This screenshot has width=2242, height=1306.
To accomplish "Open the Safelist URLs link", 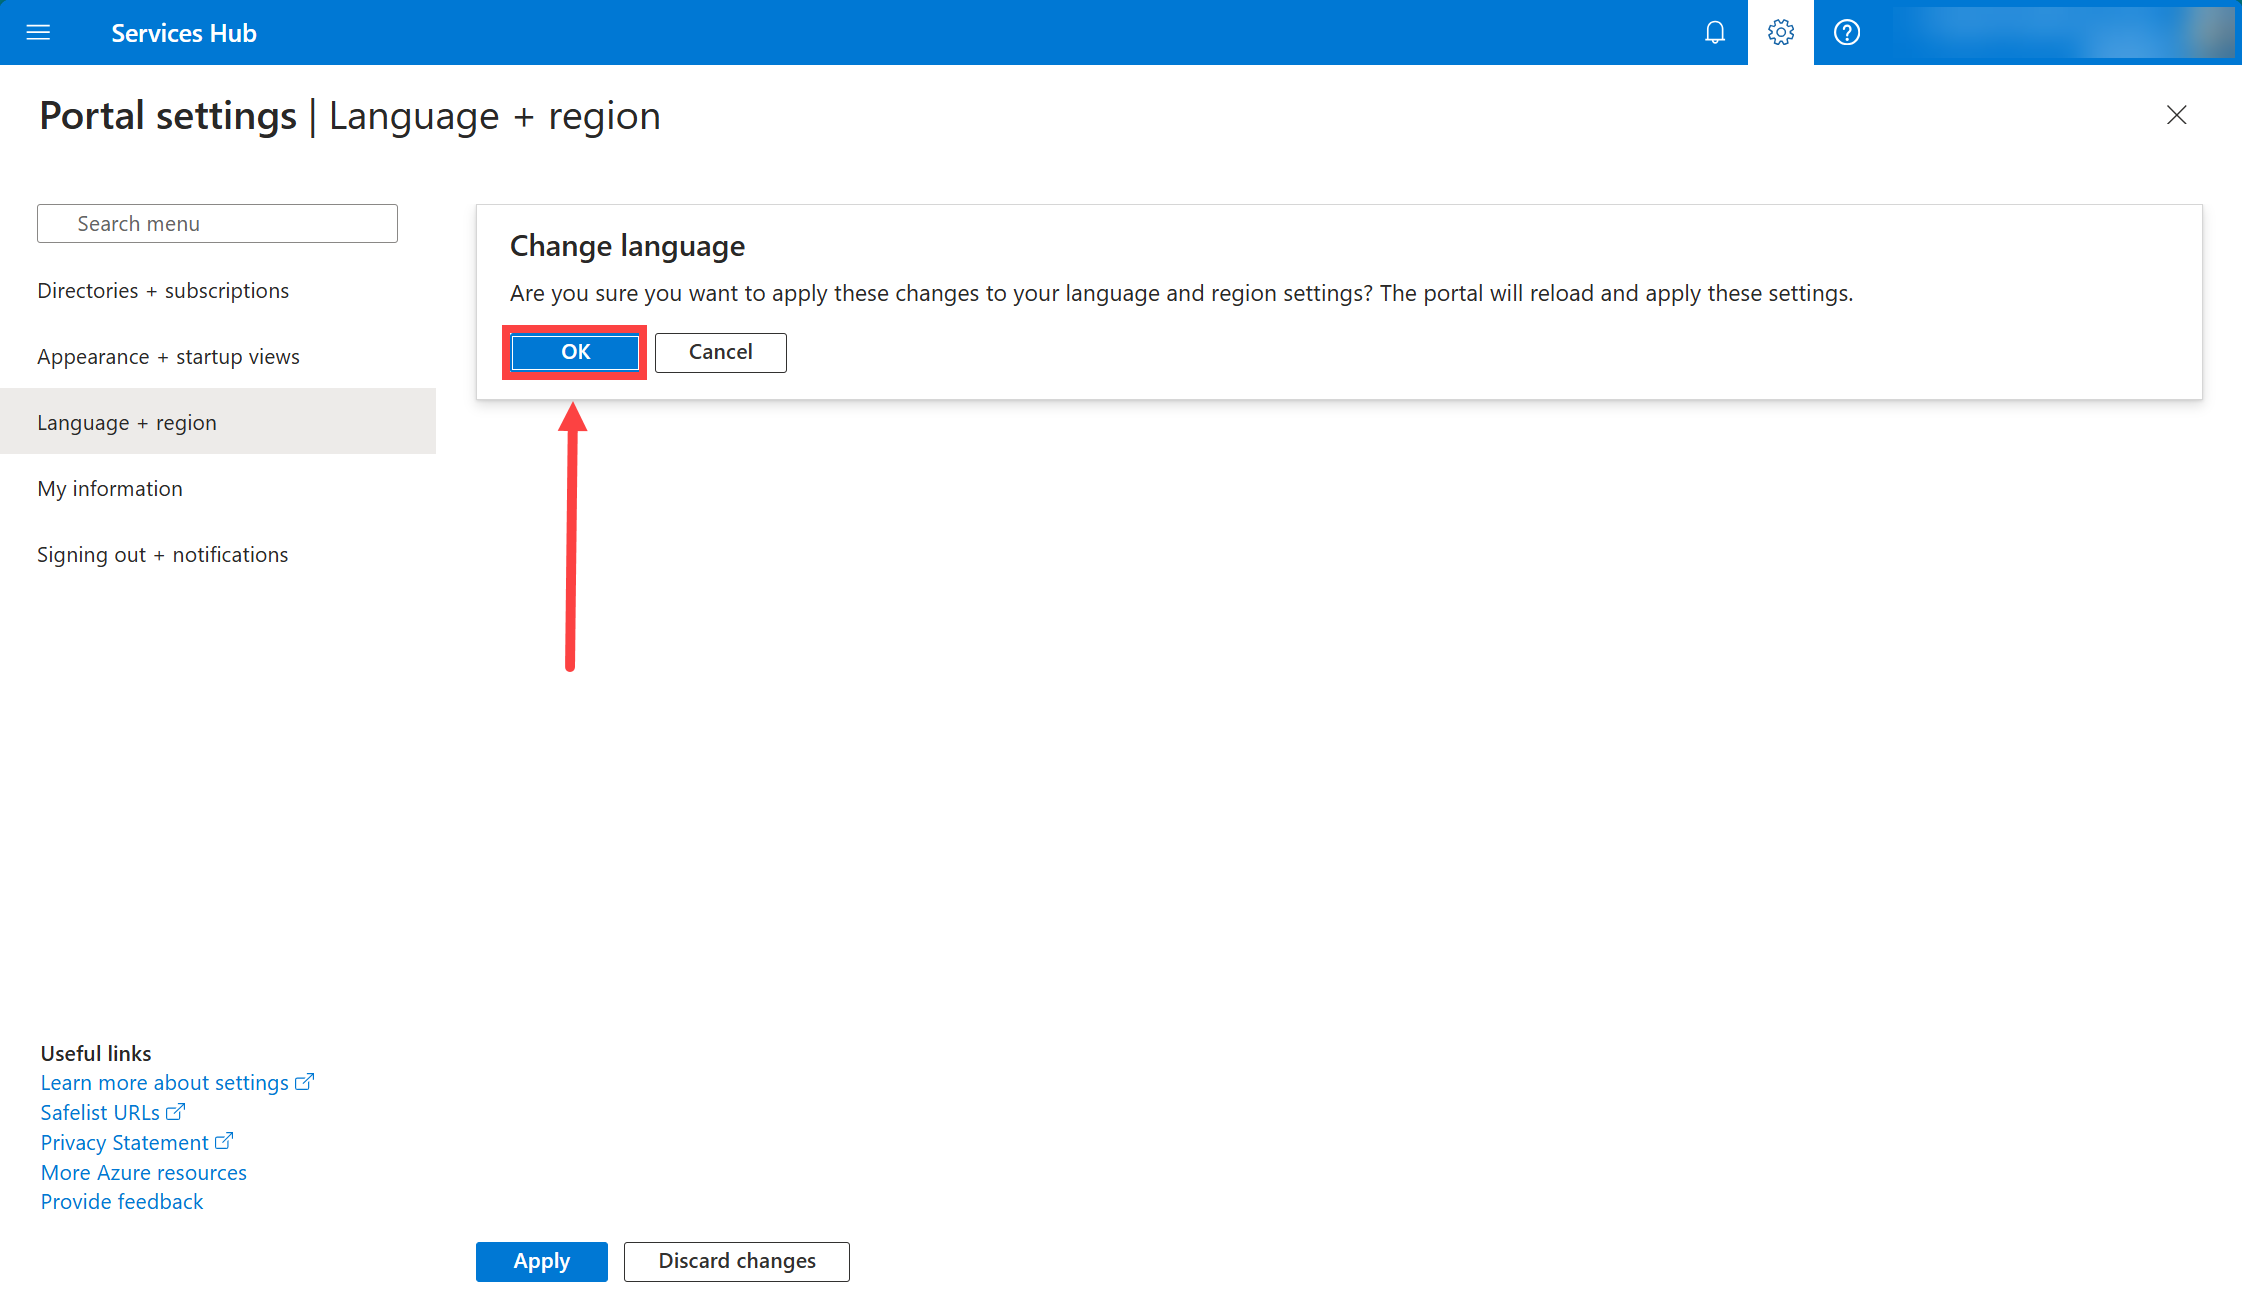I will (x=100, y=1113).
